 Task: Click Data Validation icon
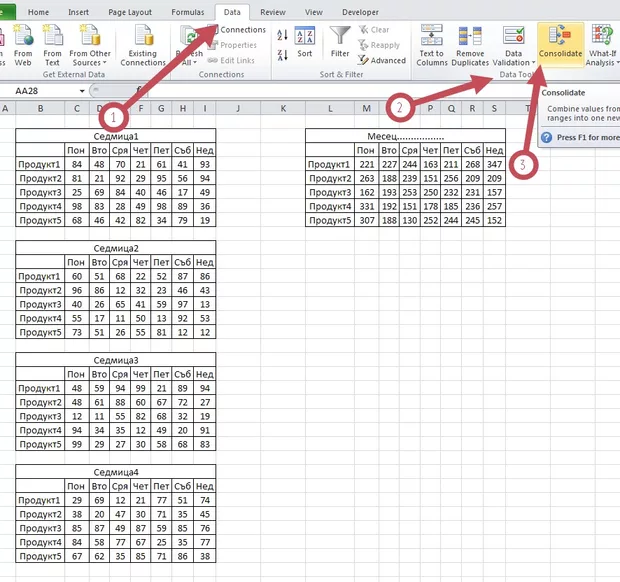point(513,35)
